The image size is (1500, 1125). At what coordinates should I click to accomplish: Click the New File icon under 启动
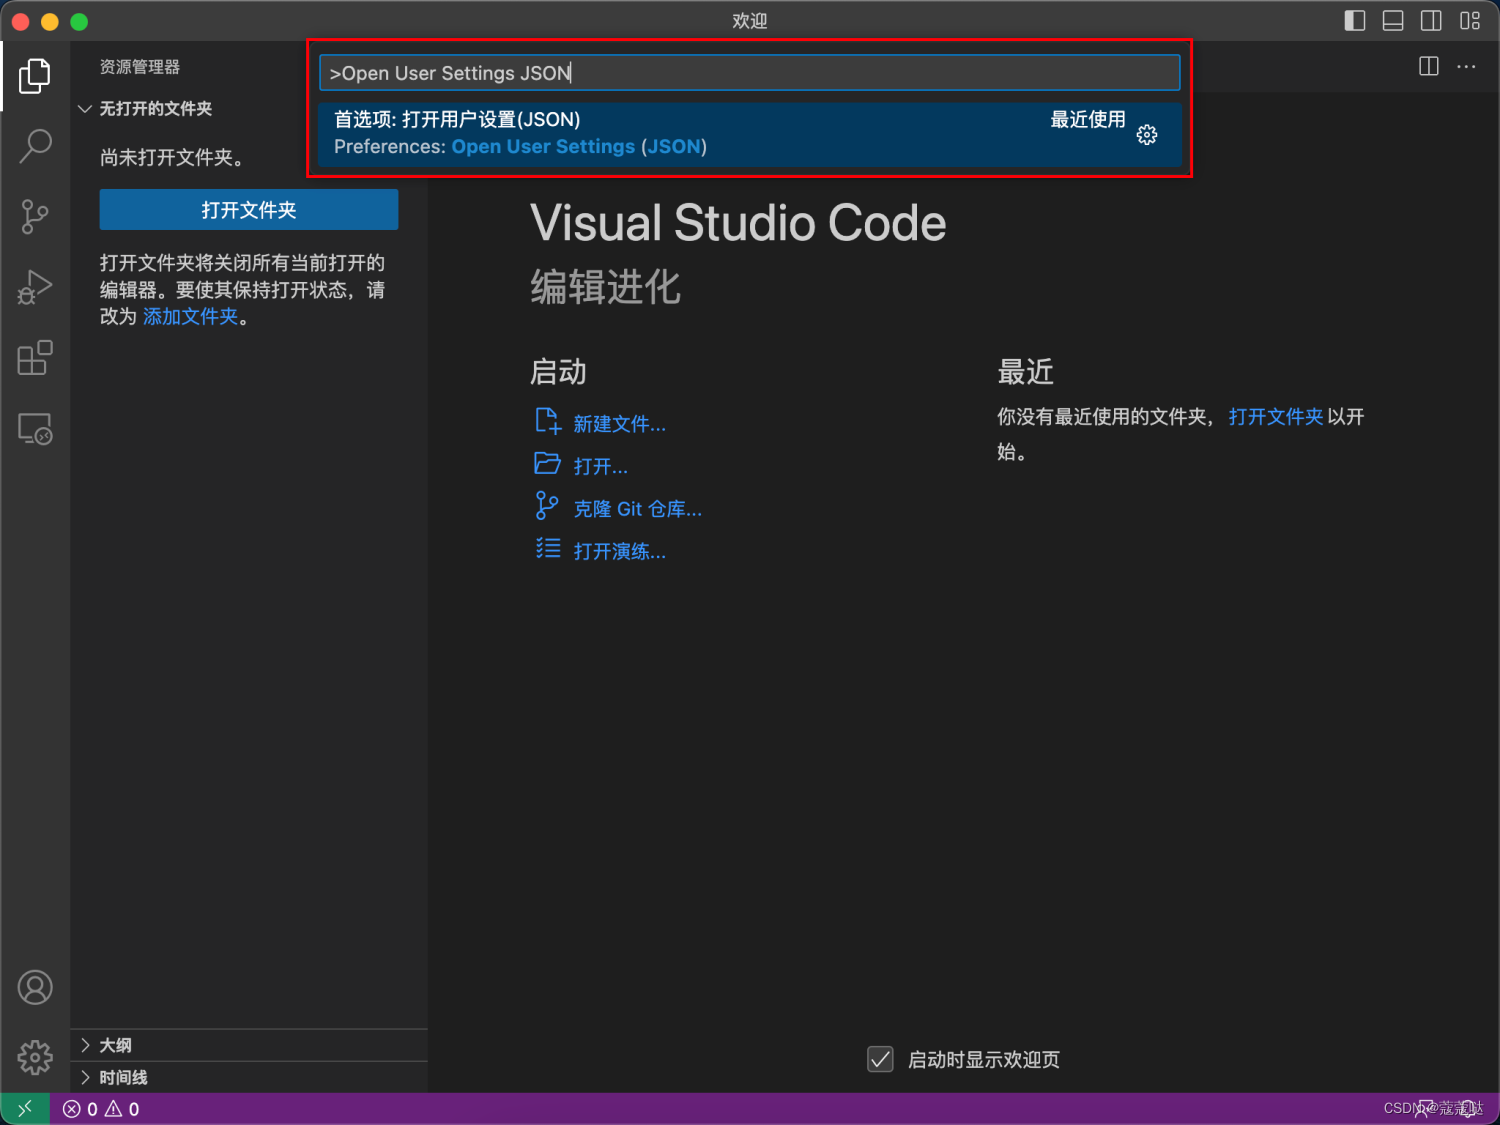547,421
